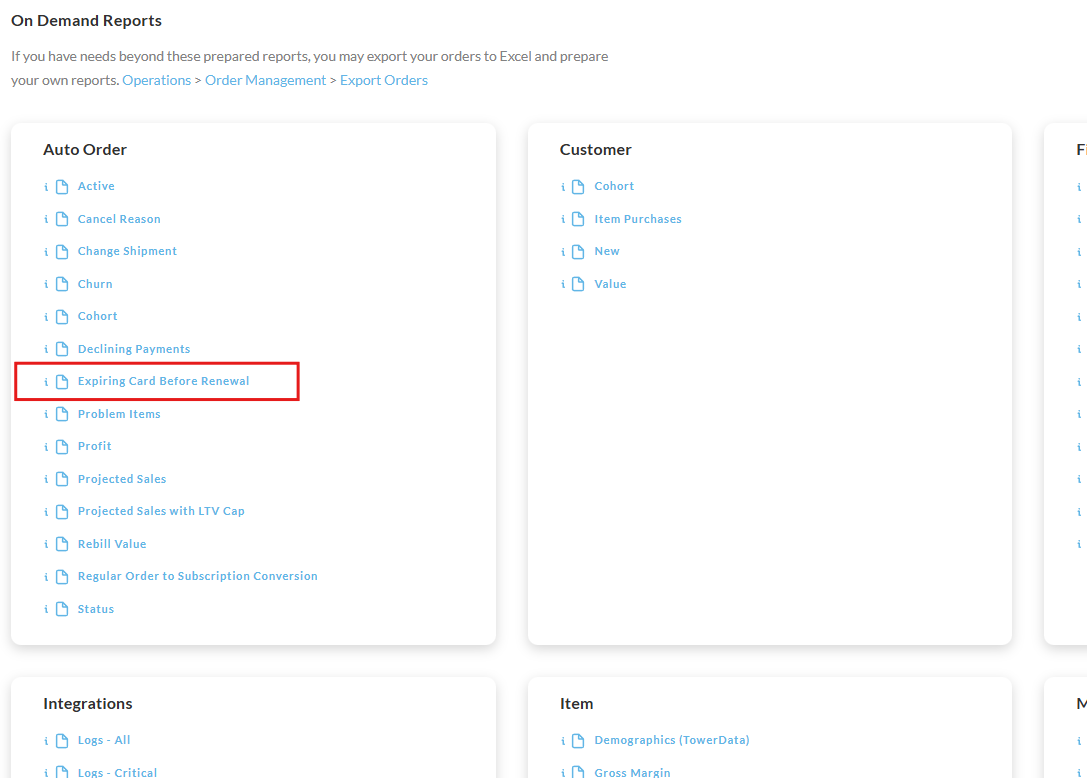Open Expiring Card Before Renewal report
The height and width of the screenshot is (778, 1087).
coord(164,381)
